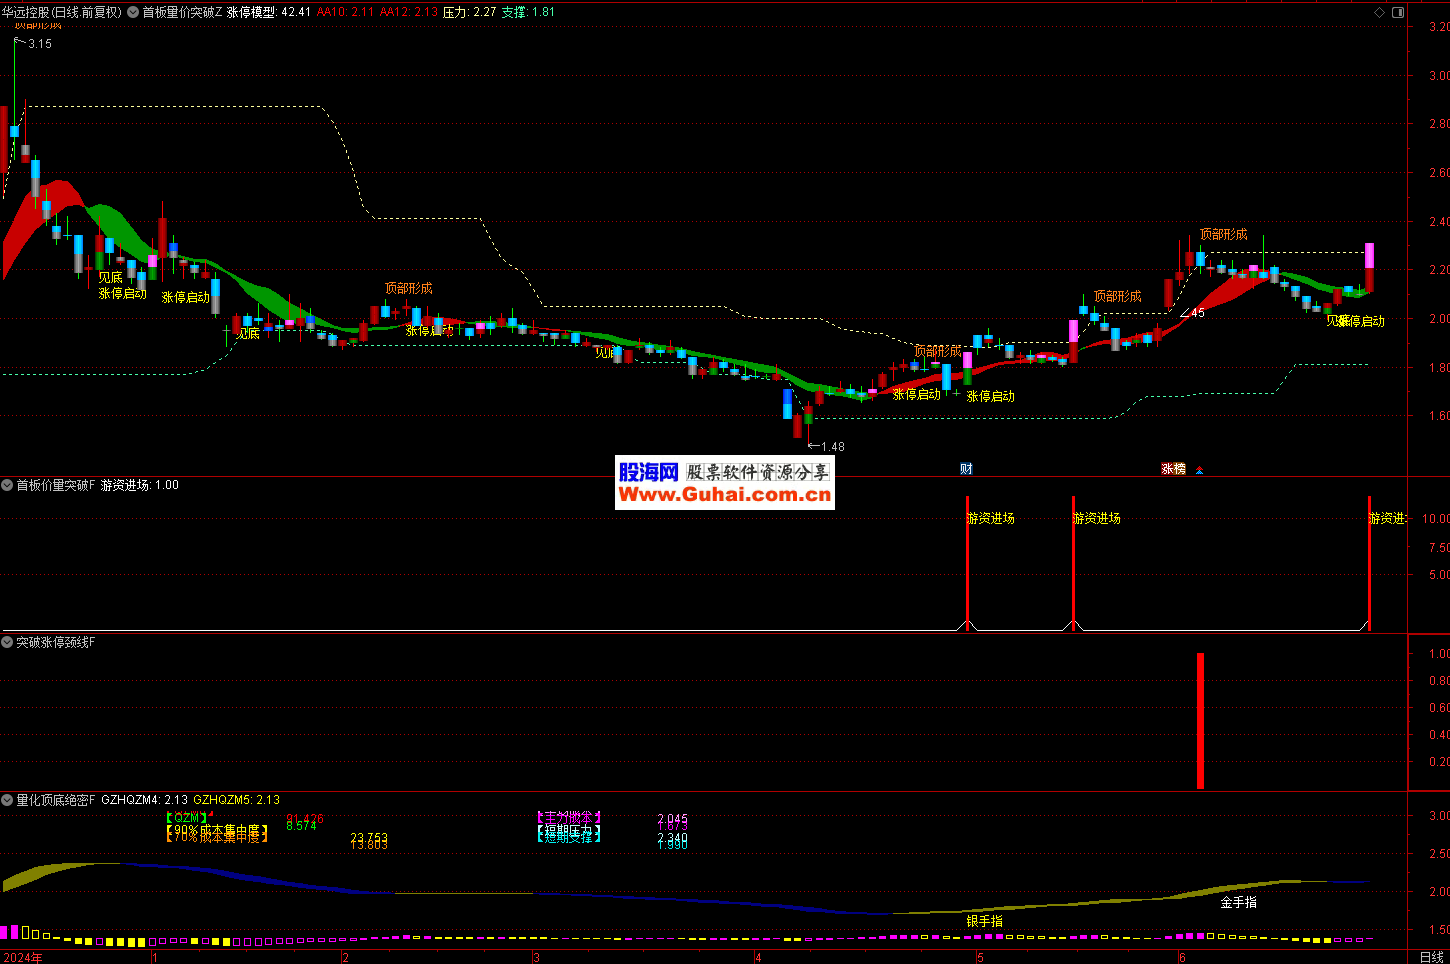Screen dimensions: 1450x964
Task: Click the 银手指 signal label
Action: click(985, 921)
